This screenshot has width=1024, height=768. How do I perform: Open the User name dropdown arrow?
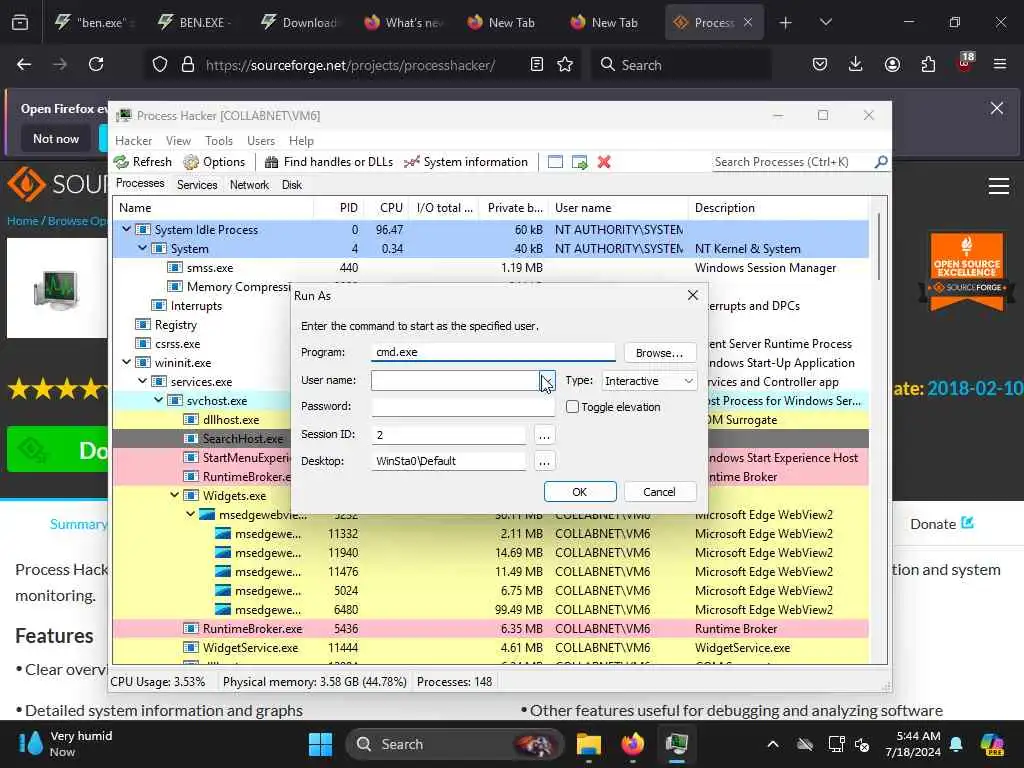(x=547, y=381)
